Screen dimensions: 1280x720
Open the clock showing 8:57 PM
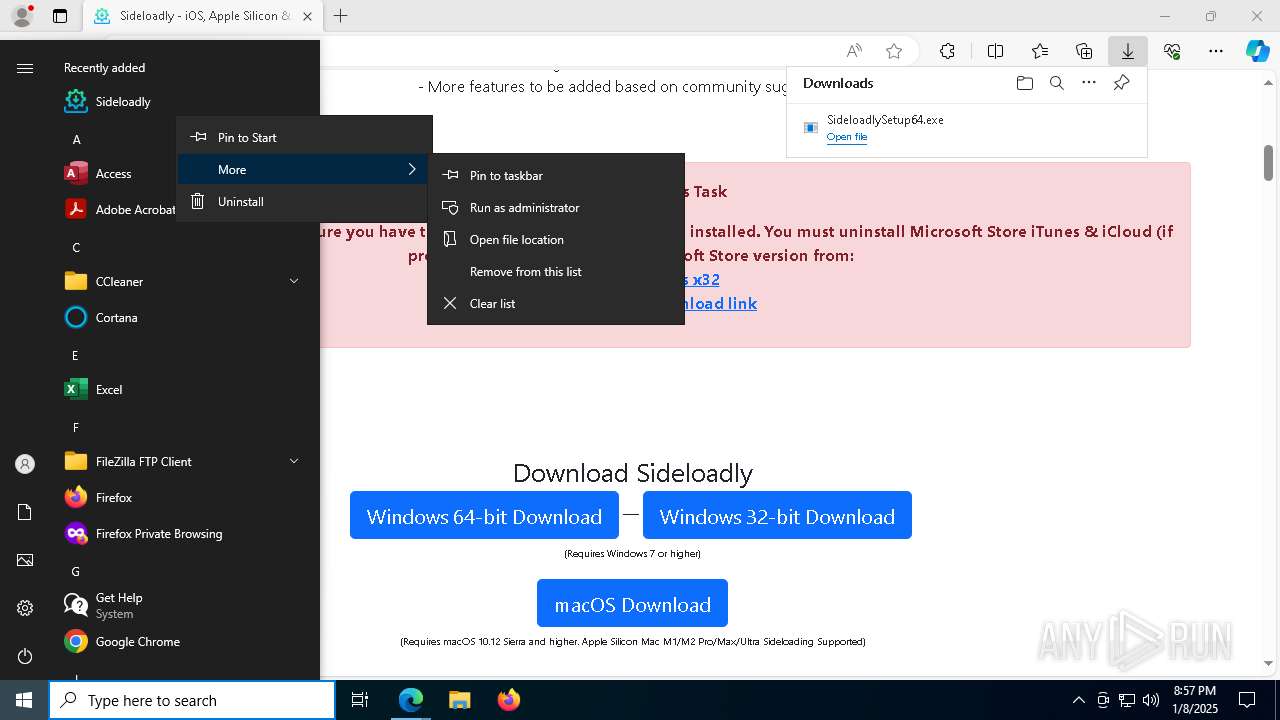click(1194, 699)
